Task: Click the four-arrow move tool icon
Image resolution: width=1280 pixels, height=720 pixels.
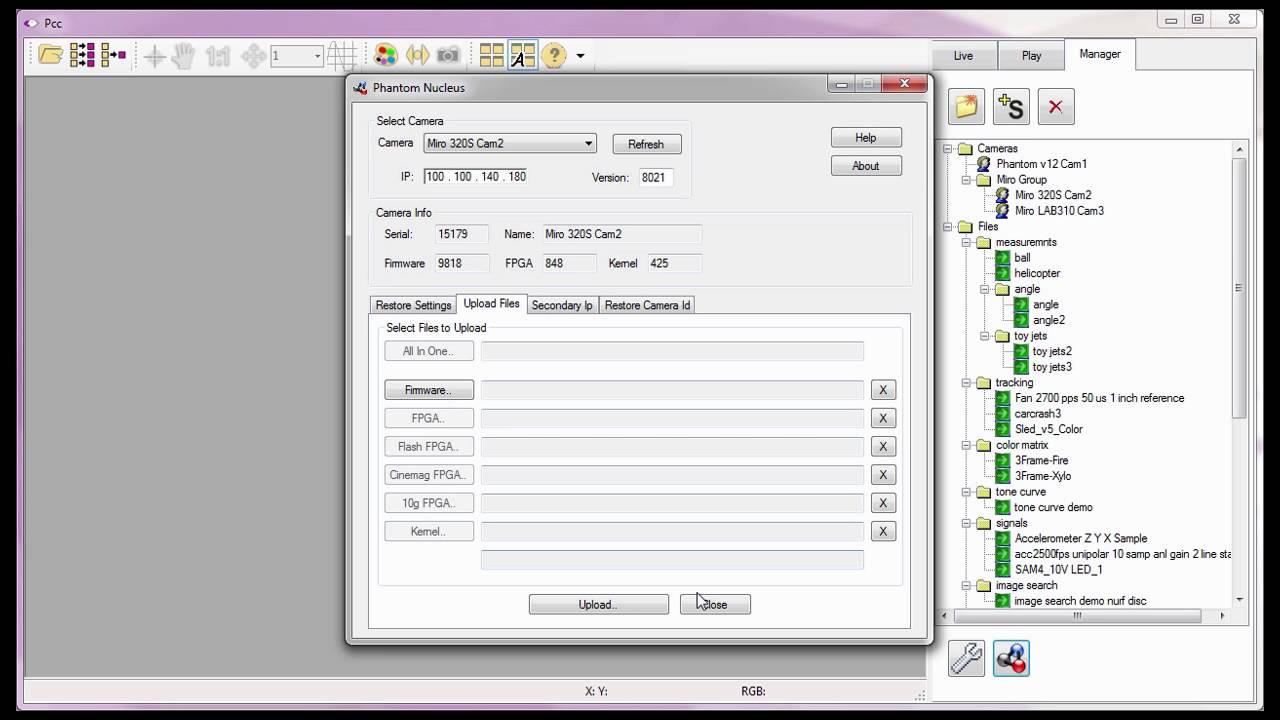Action: click(x=254, y=56)
